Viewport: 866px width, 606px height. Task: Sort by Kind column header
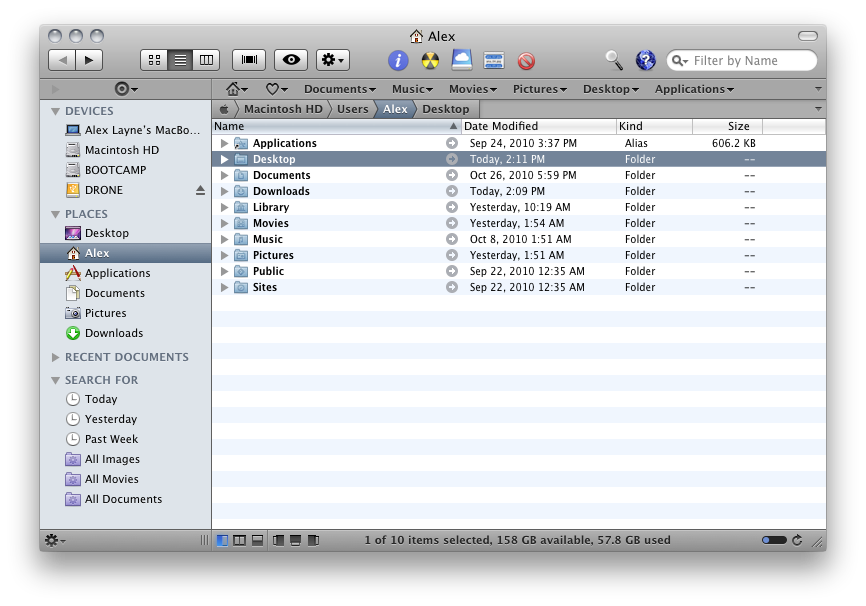pos(654,126)
